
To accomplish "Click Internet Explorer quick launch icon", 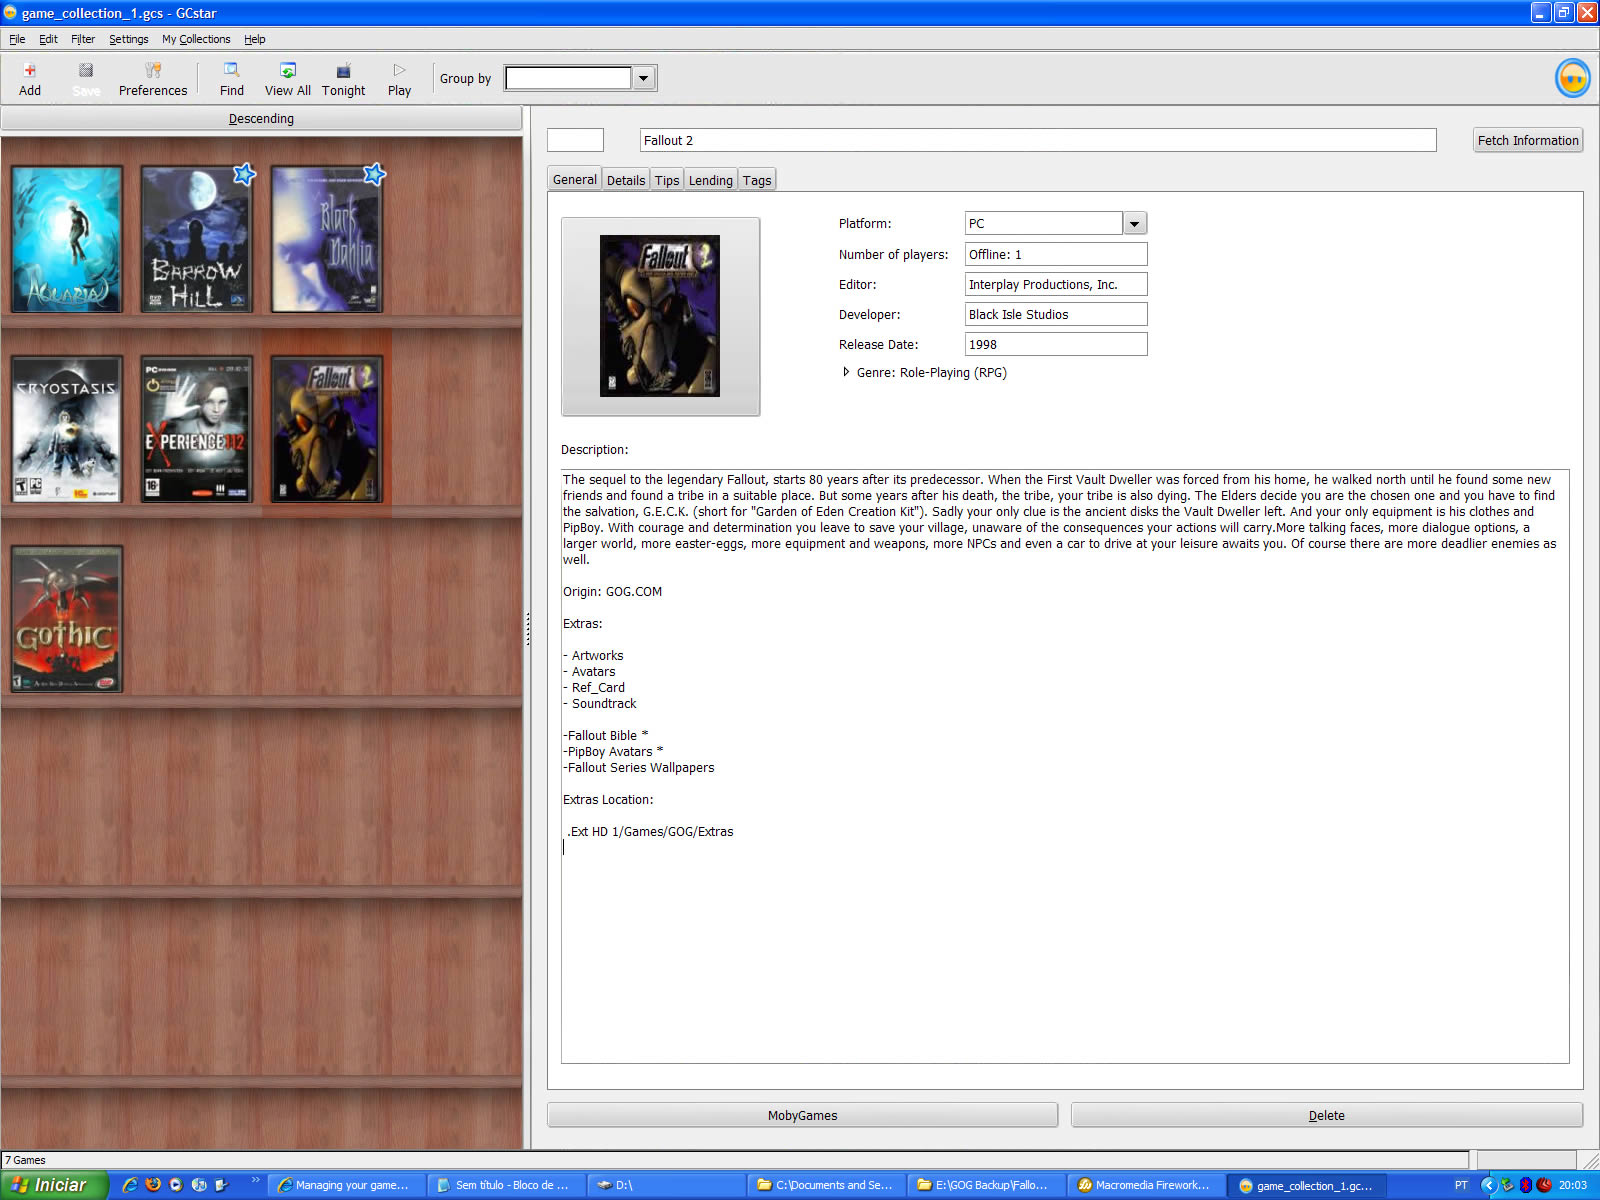I will (x=130, y=1185).
